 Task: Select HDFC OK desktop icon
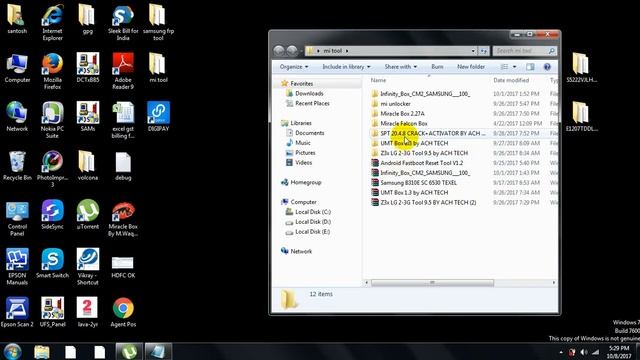(x=123, y=266)
